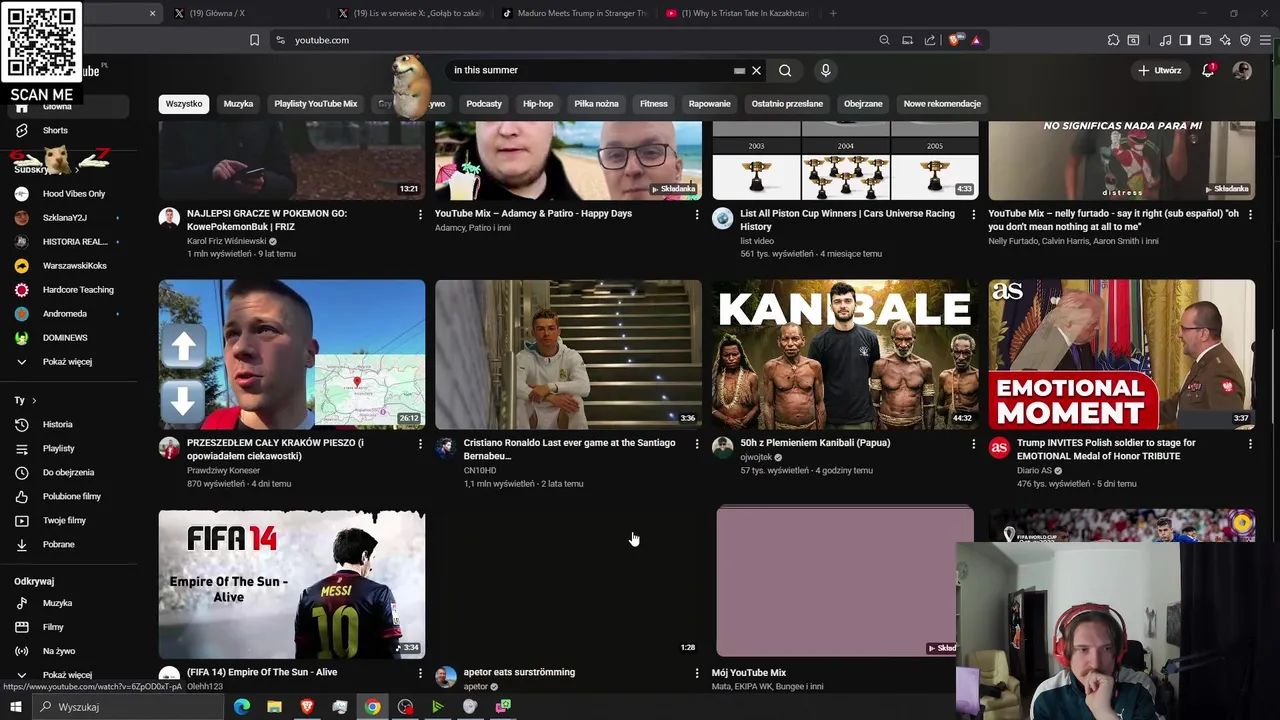Open browser extensions puzzle icon
Viewport: 1280px width, 720px height.
(1113, 40)
